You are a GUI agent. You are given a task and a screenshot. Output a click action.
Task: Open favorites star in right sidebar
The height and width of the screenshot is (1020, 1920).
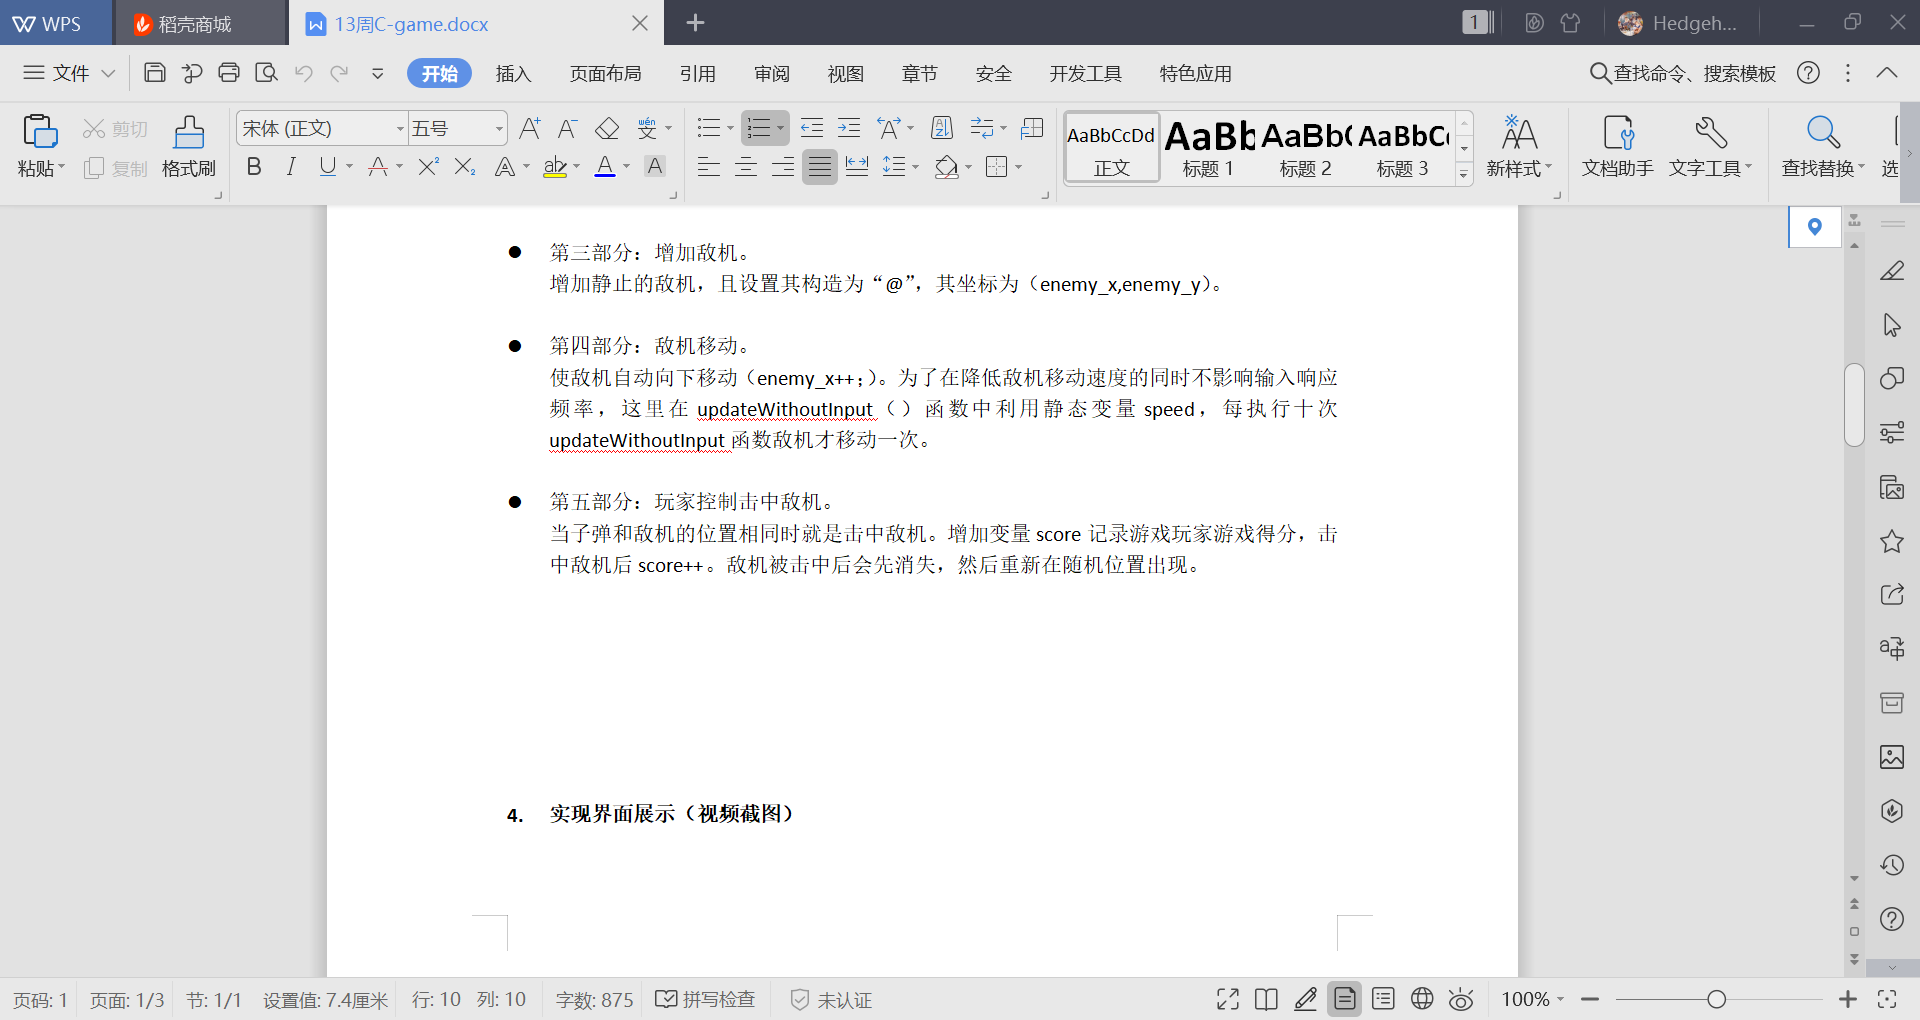tap(1892, 542)
